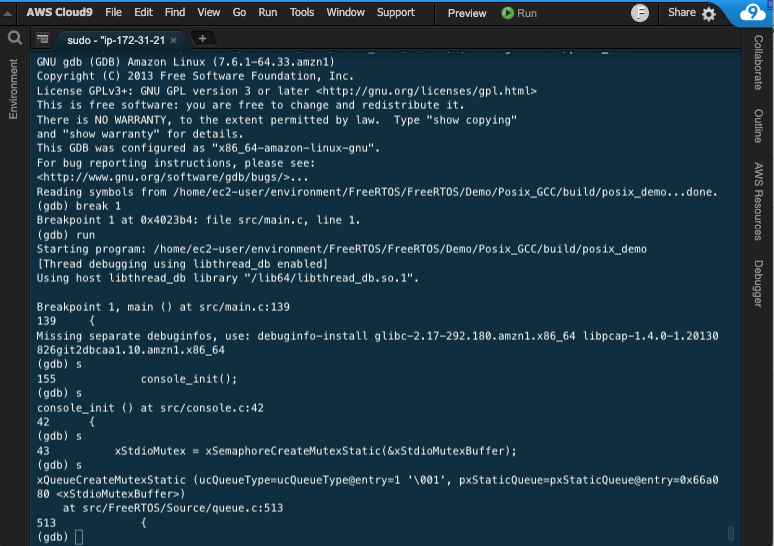Click the gnu.org gdb bugs URL text
Screen dimensions: 774x546
click(x=162, y=177)
